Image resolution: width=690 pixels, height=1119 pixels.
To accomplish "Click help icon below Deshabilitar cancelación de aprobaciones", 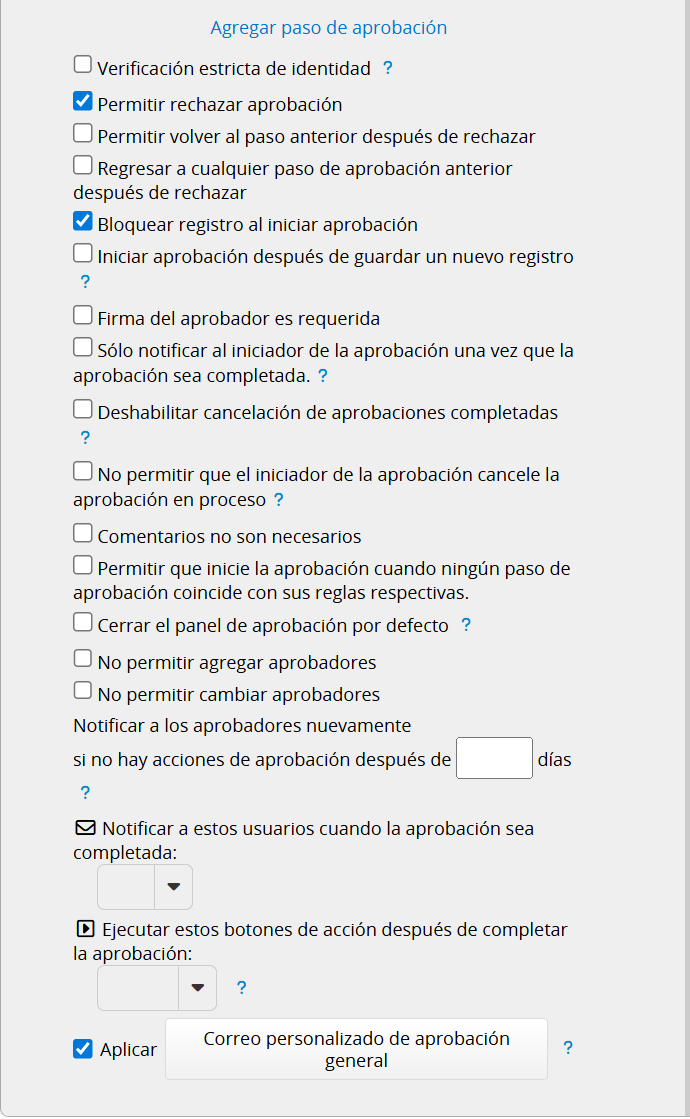I will tap(85, 437).
